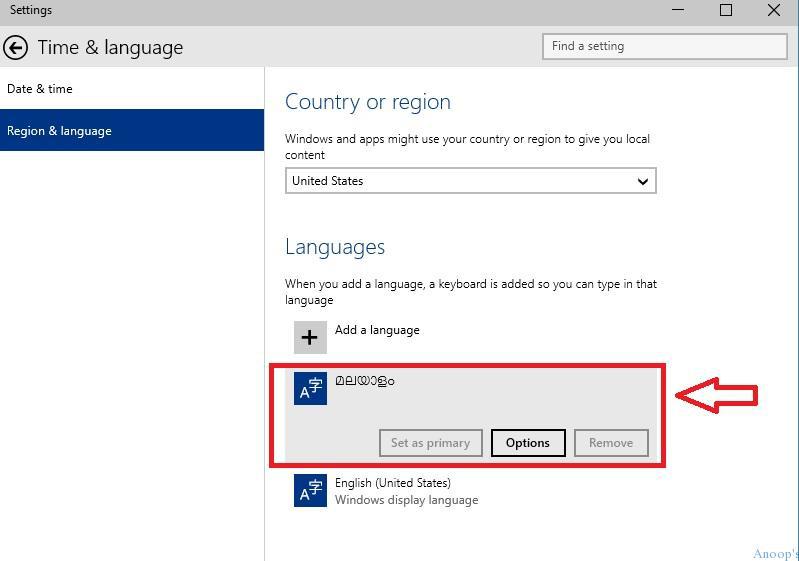Maximize the Settings window
Image resolution: width=799 pixels, height=561 pixels.
point(726,10)
